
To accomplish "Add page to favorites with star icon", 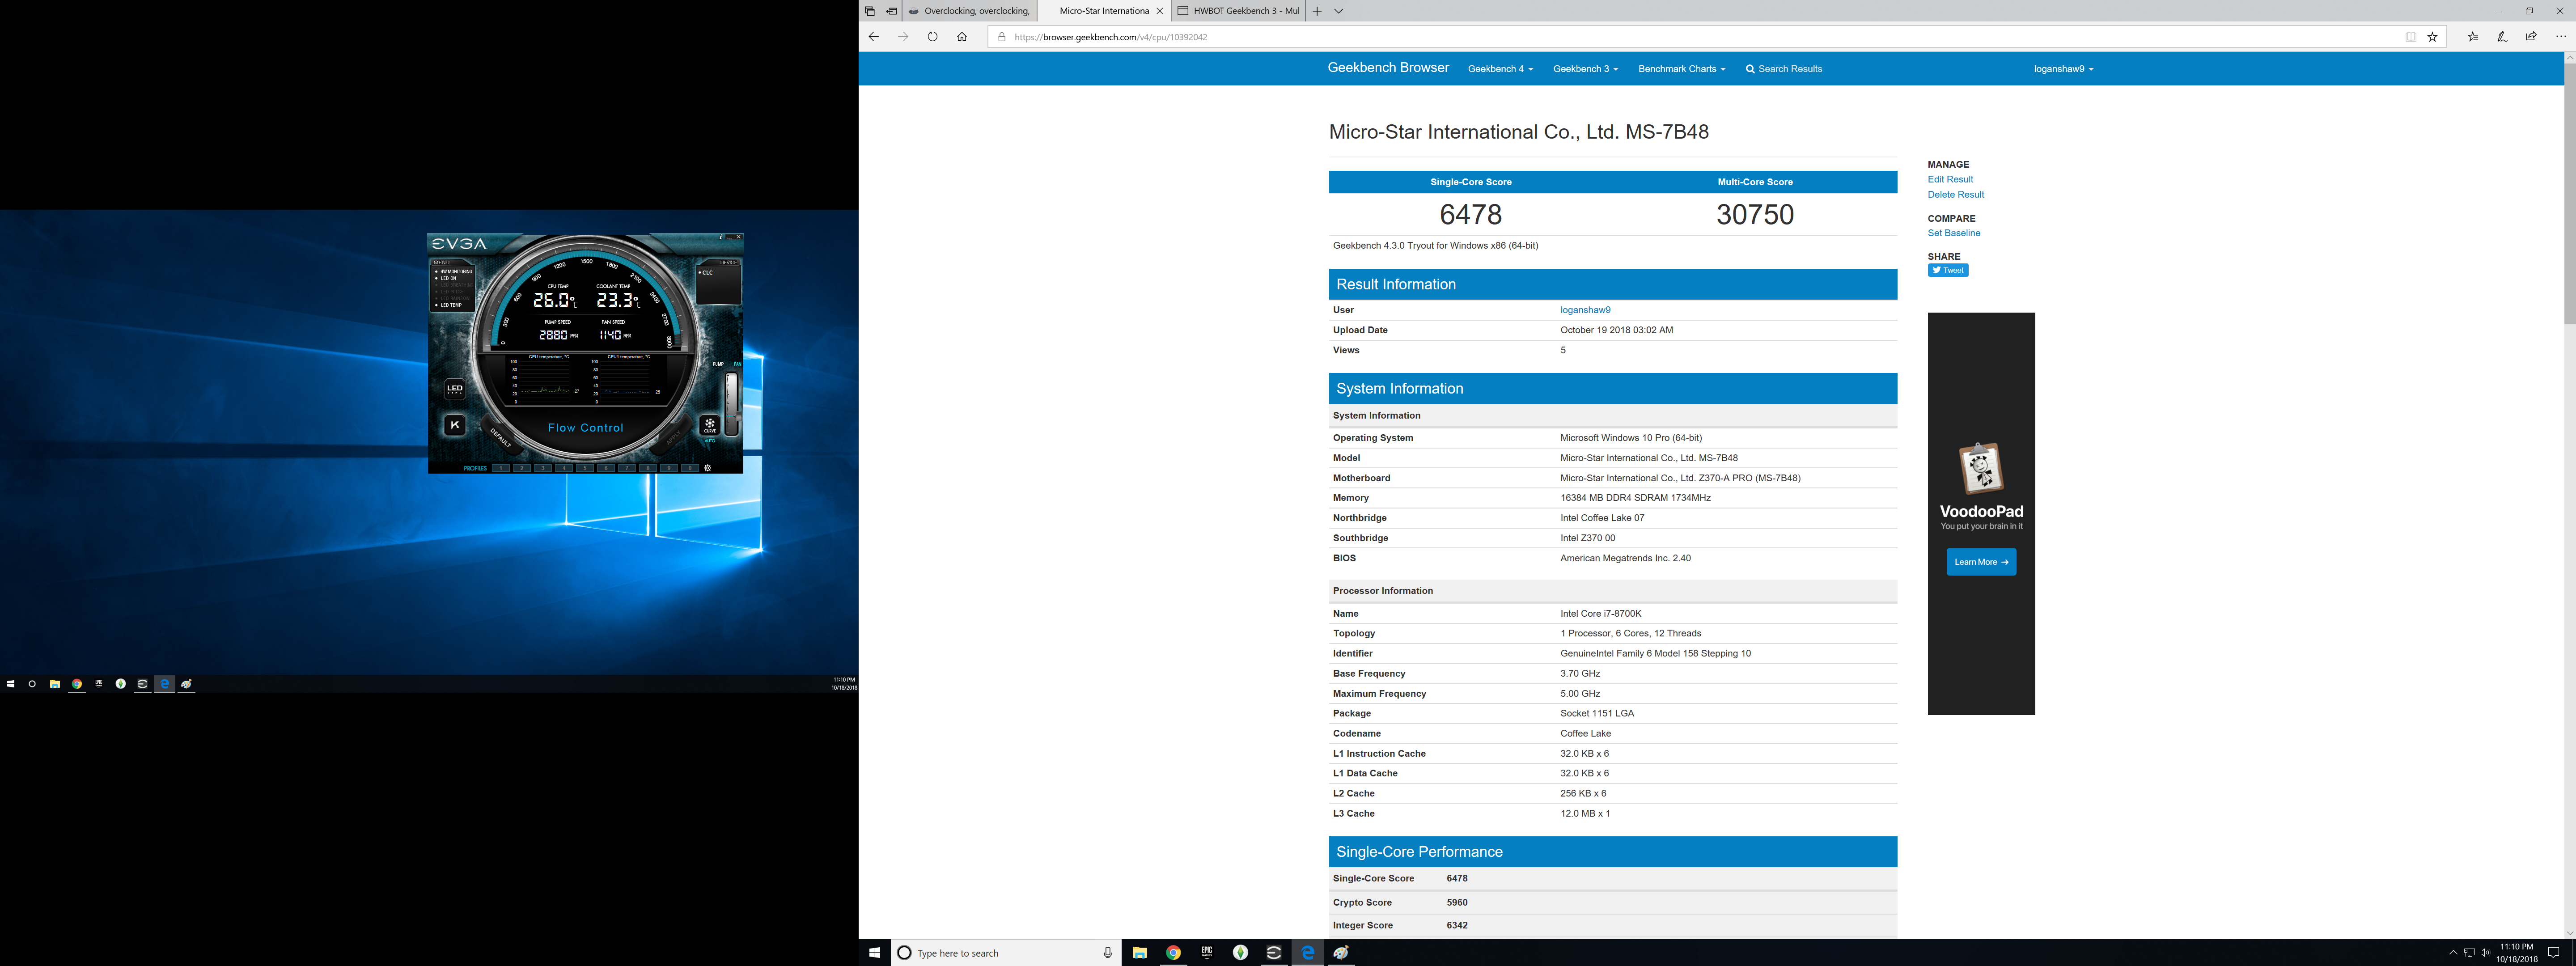I will pyautogui.click(x=2432, y=37).
